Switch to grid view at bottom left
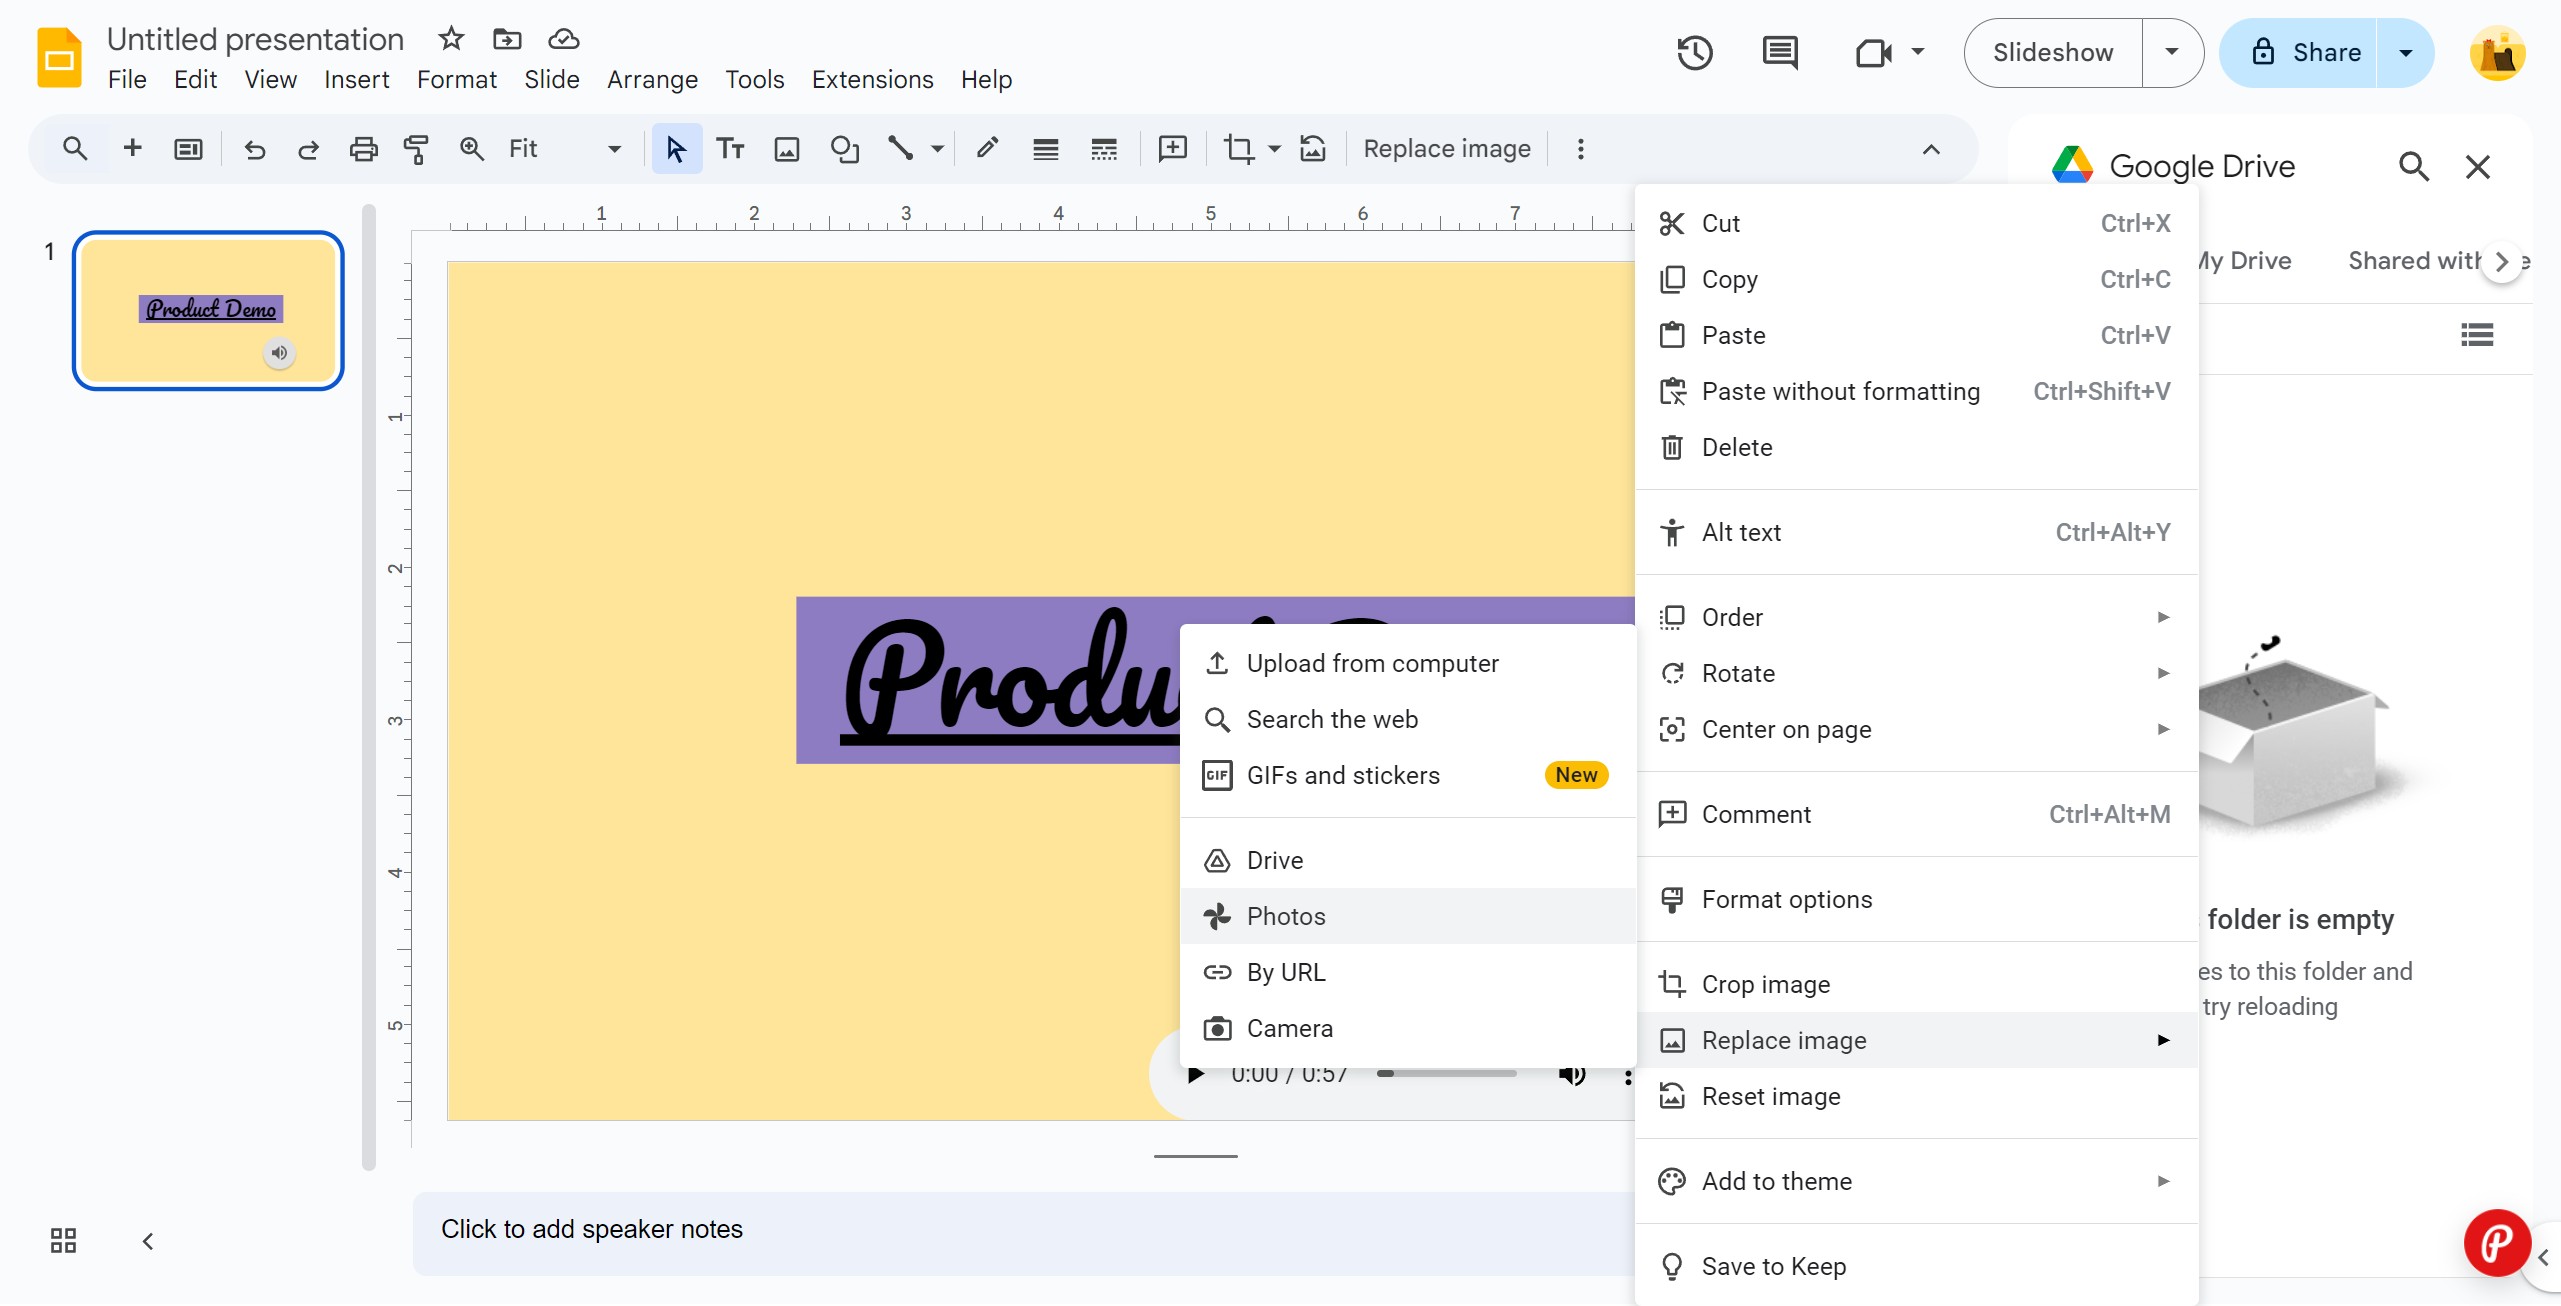 pyautogui.click(x=63, y=1241)
